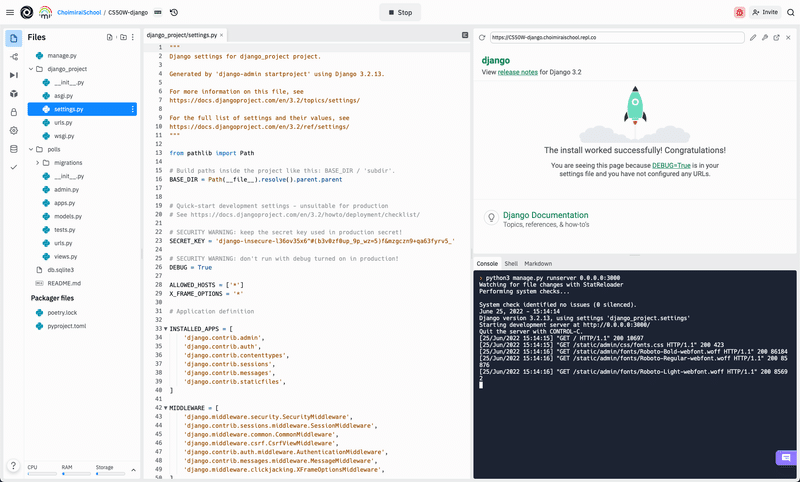Collapse INSTALLED_APPS code fold at line 33
This screenshot has width=800, height=482.
coord(165,329)
